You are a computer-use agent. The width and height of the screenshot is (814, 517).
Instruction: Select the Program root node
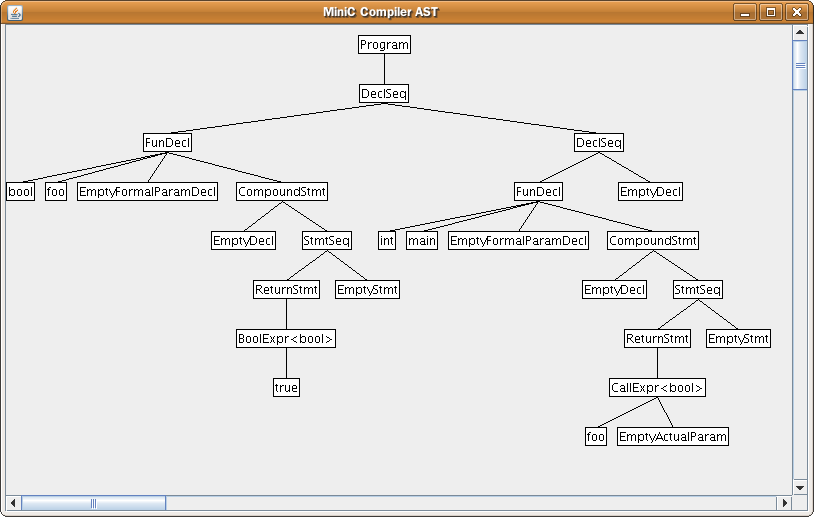(385, 45)
